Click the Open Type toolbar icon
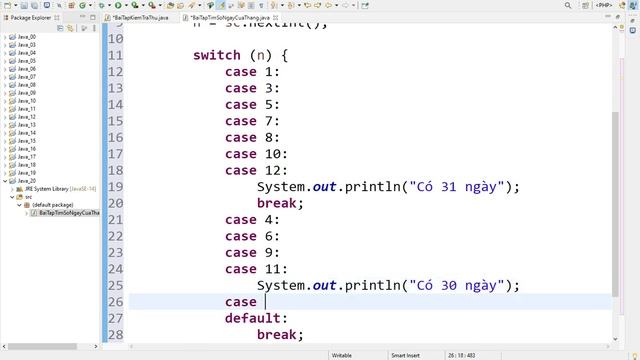Image resolution: width=640 pixels, height=360 pixels. click(x=171, y=5)
